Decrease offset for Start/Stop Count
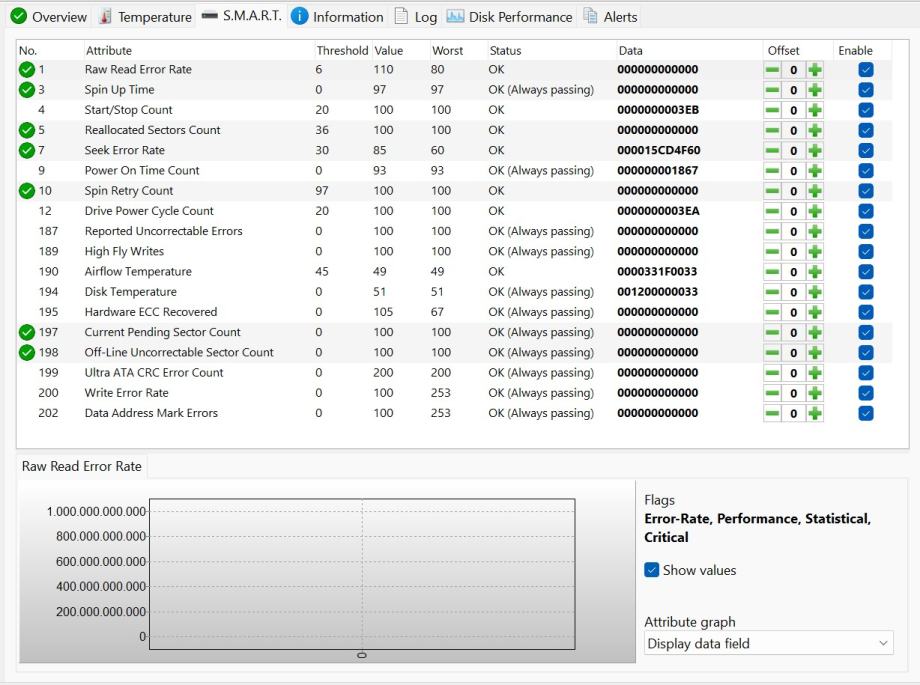 click(x=772, y=110)
